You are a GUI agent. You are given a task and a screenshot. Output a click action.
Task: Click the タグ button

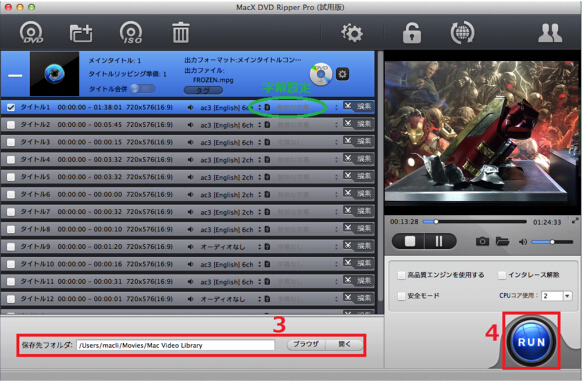click(x=203, y=90)
